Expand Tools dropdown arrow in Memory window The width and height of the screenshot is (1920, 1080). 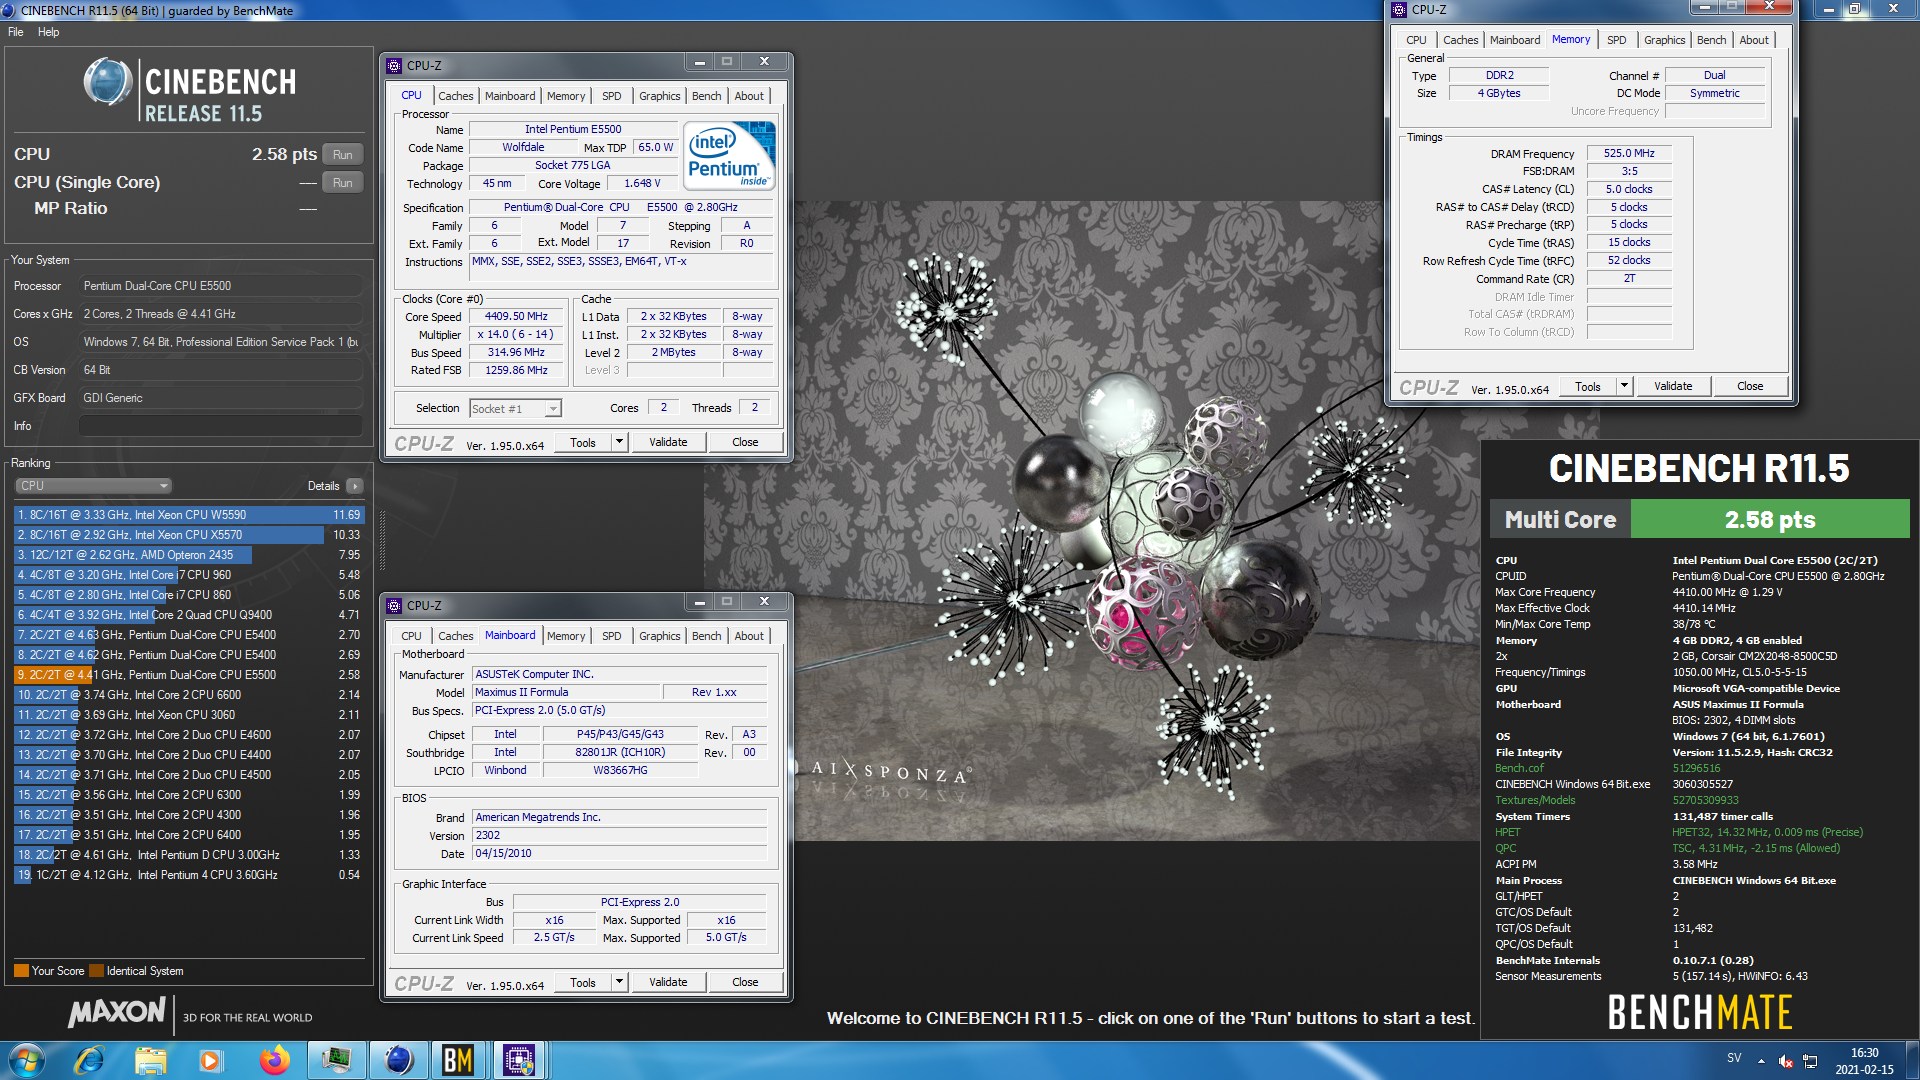[x=1624, y=386]
